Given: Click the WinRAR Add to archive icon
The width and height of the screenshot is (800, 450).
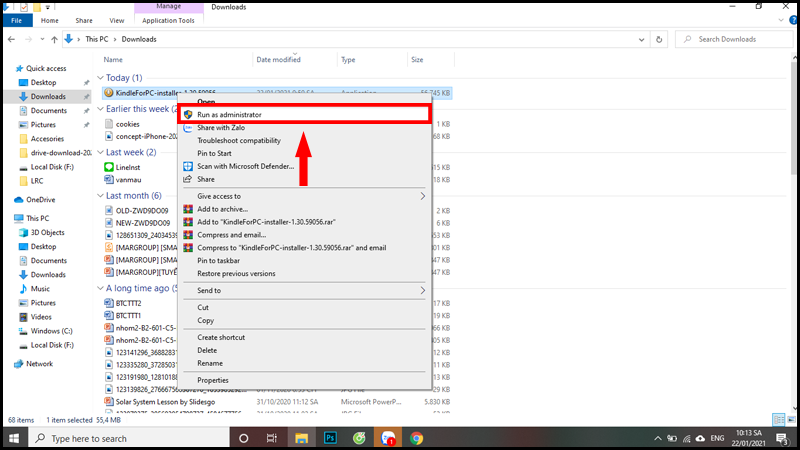Looking at the screenshot, I should point(188,209).
